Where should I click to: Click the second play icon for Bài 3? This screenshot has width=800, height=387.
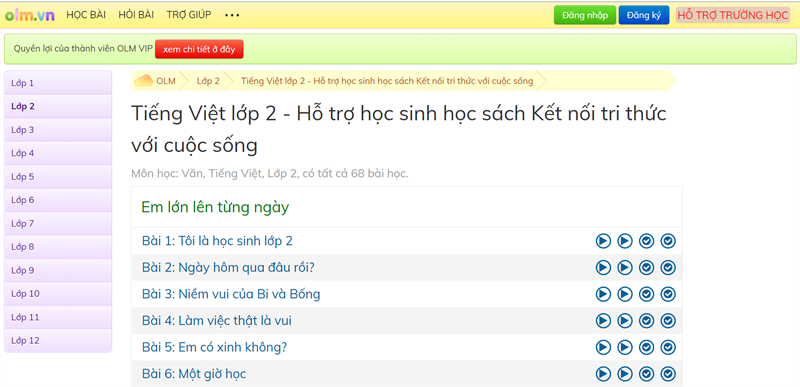(x=625, y=294)
